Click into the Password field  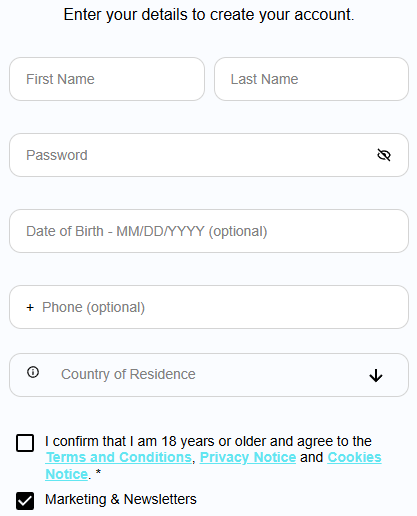(x=209, y=155)
